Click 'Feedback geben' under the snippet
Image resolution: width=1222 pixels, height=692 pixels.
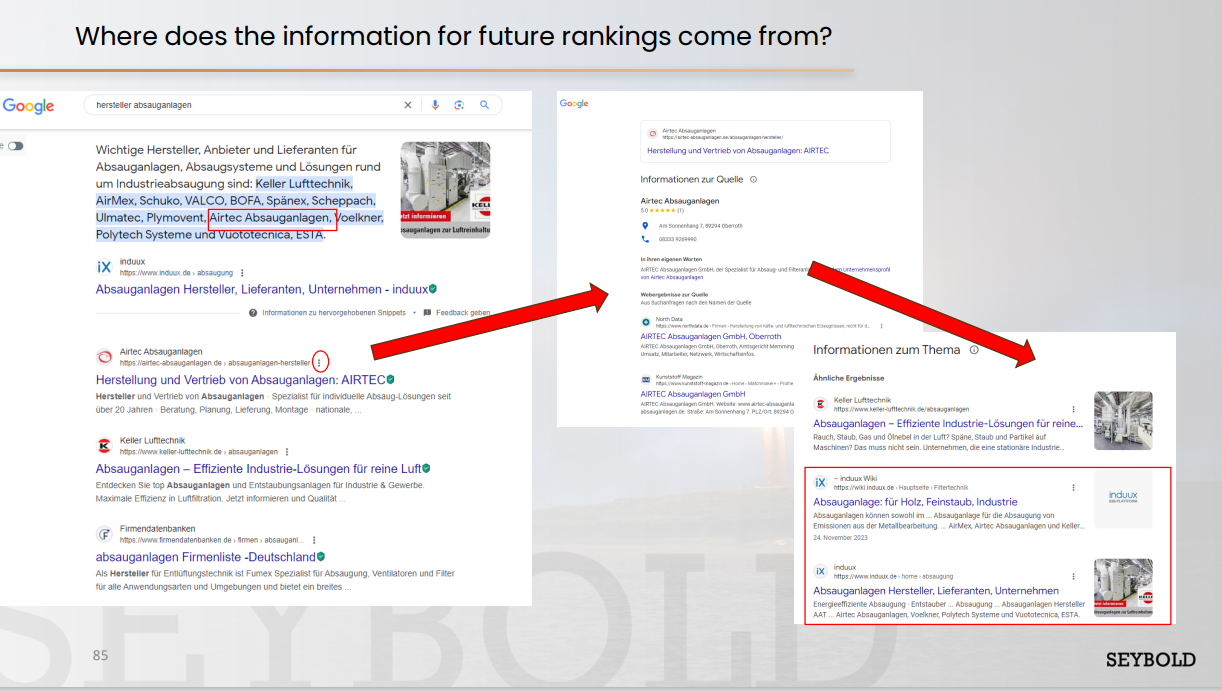tap(463, 313)
